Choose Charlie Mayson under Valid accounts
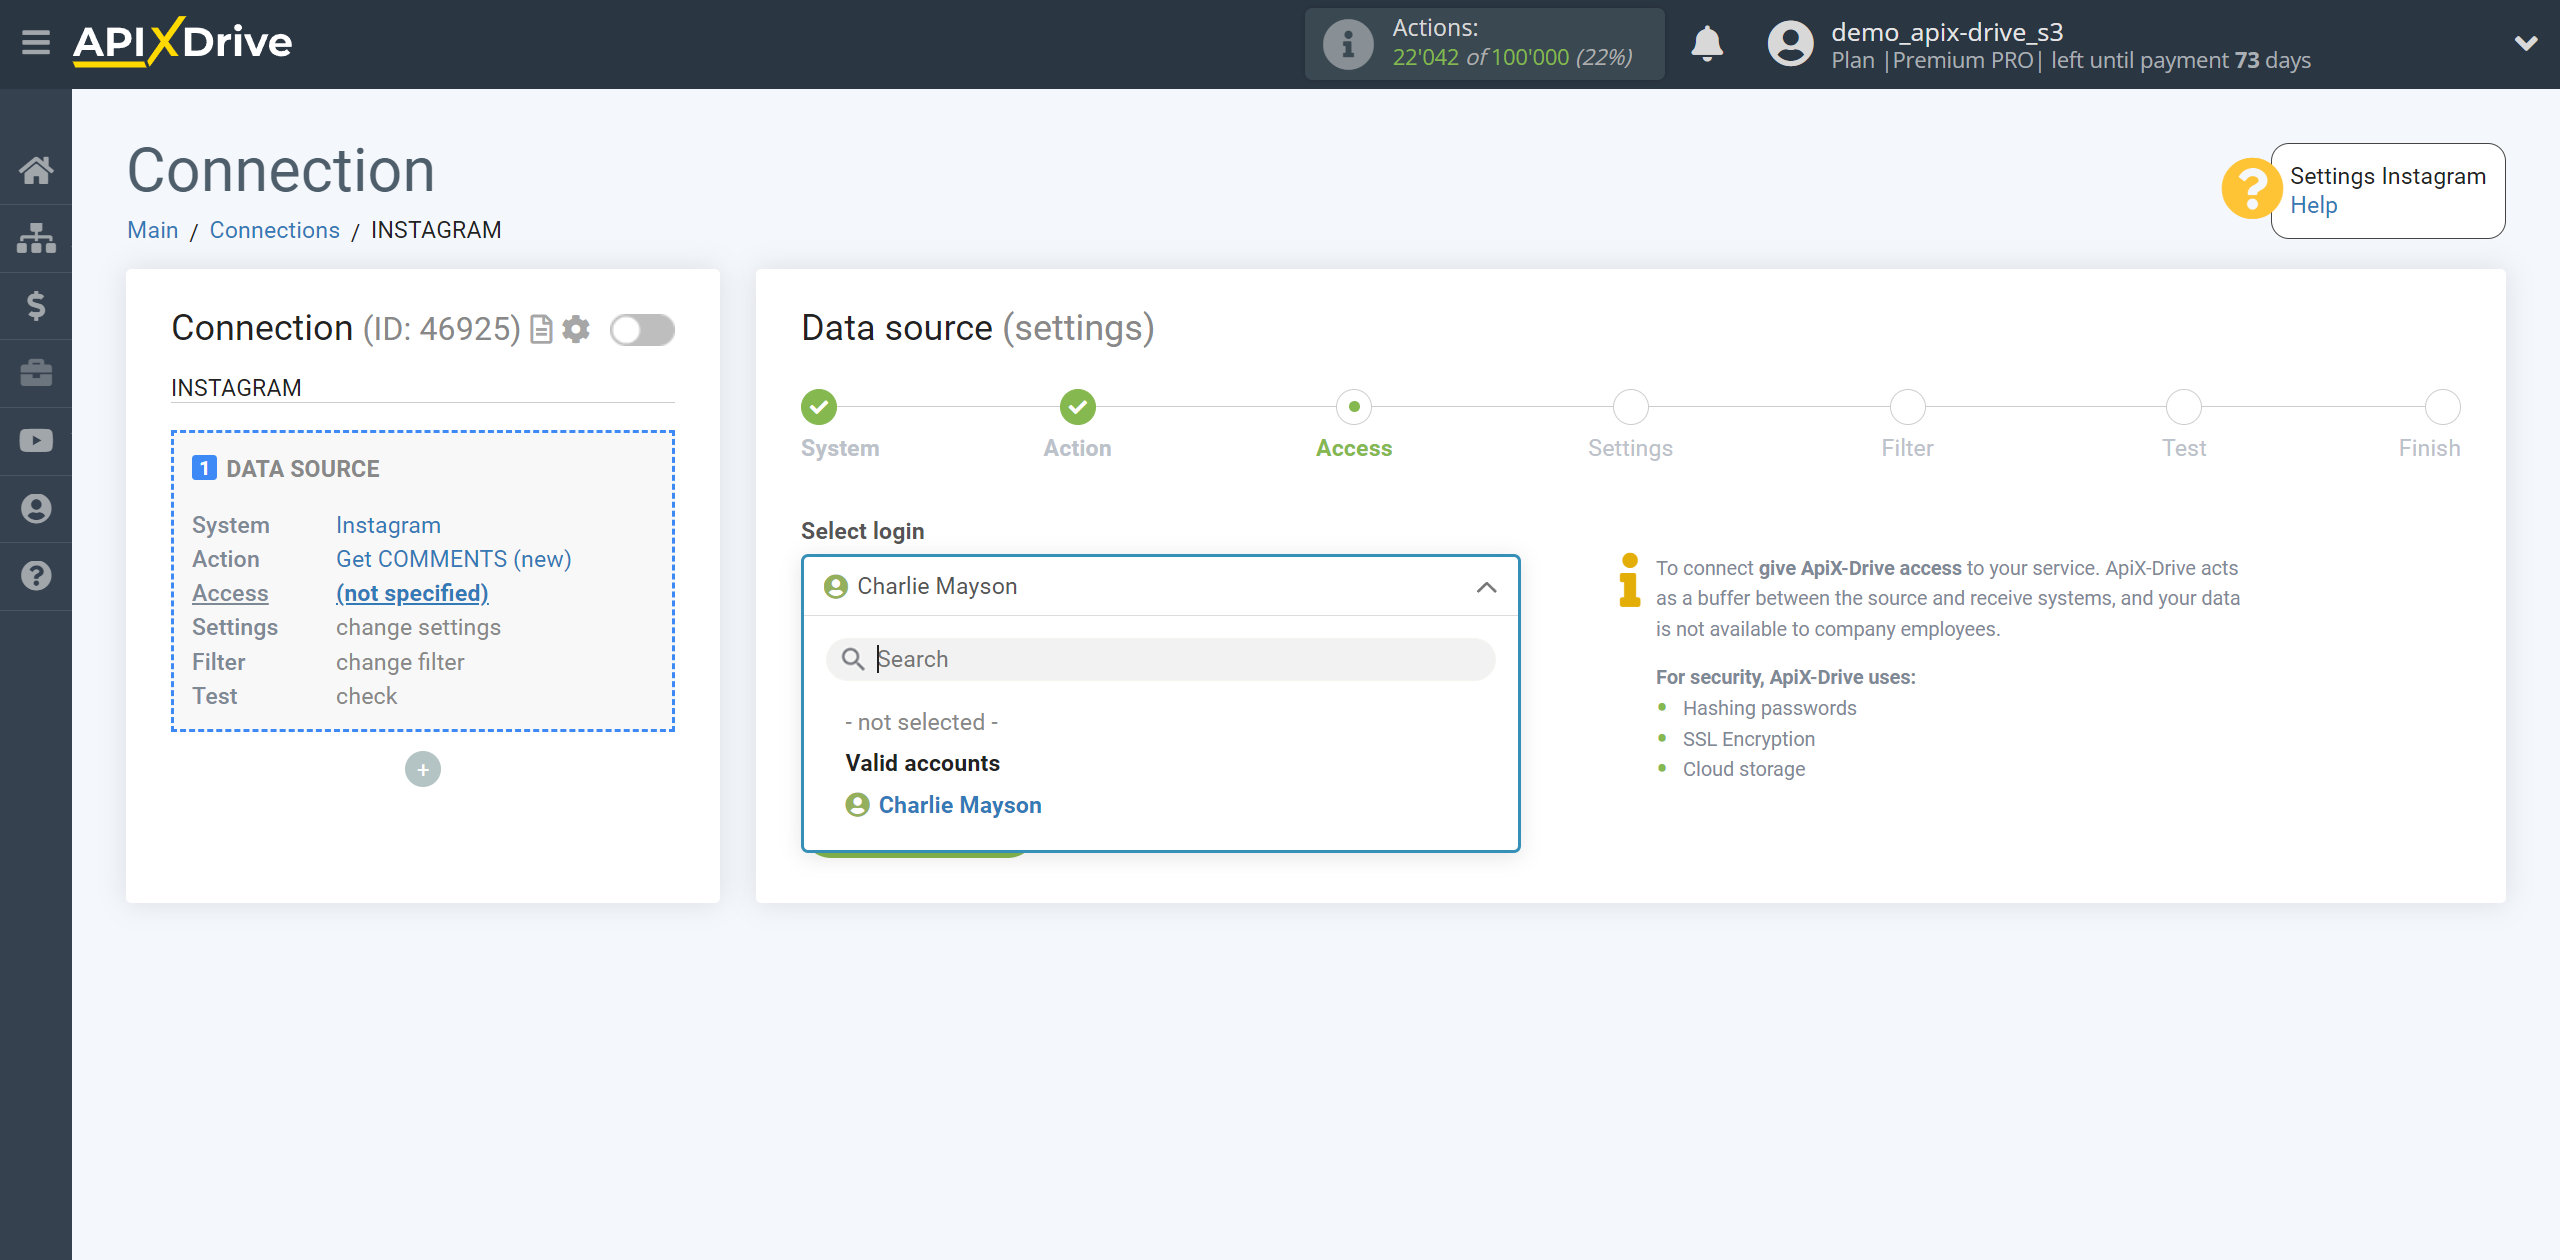Image resolution: width=2560 pixels, height=1260 pixels. coord(944,806)
